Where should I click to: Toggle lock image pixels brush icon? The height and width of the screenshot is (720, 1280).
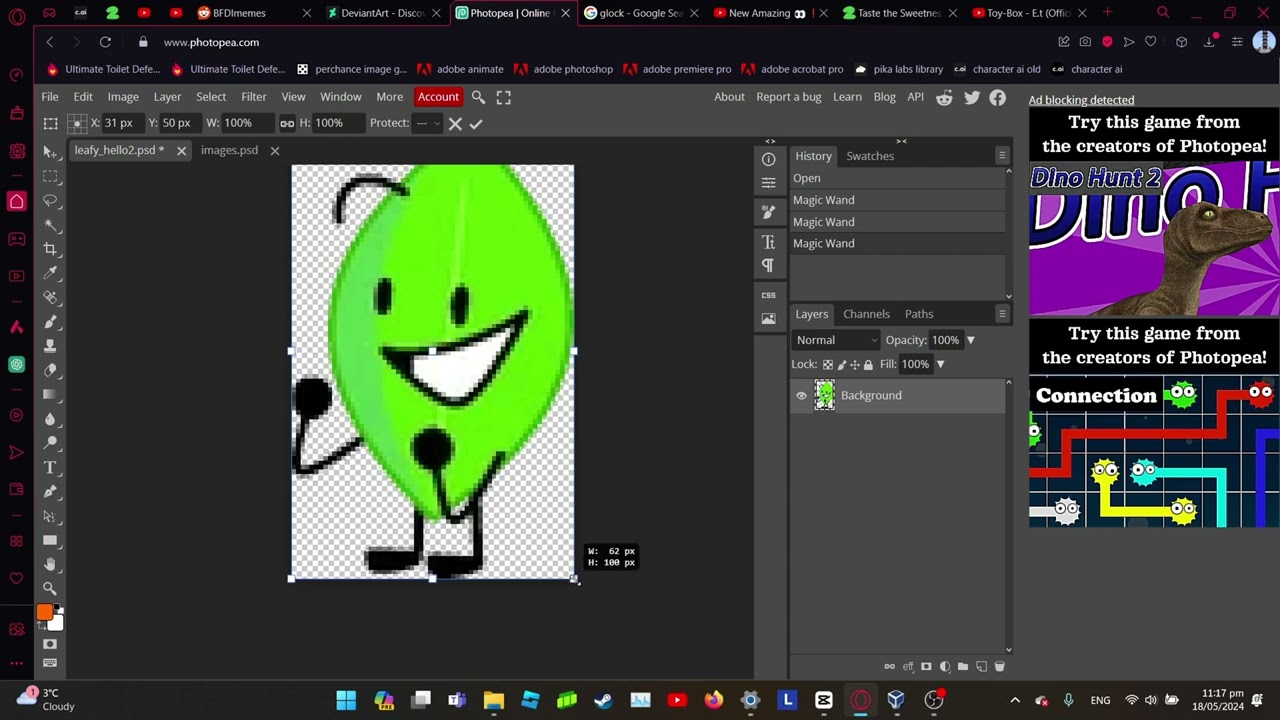[x=841, y=365]
